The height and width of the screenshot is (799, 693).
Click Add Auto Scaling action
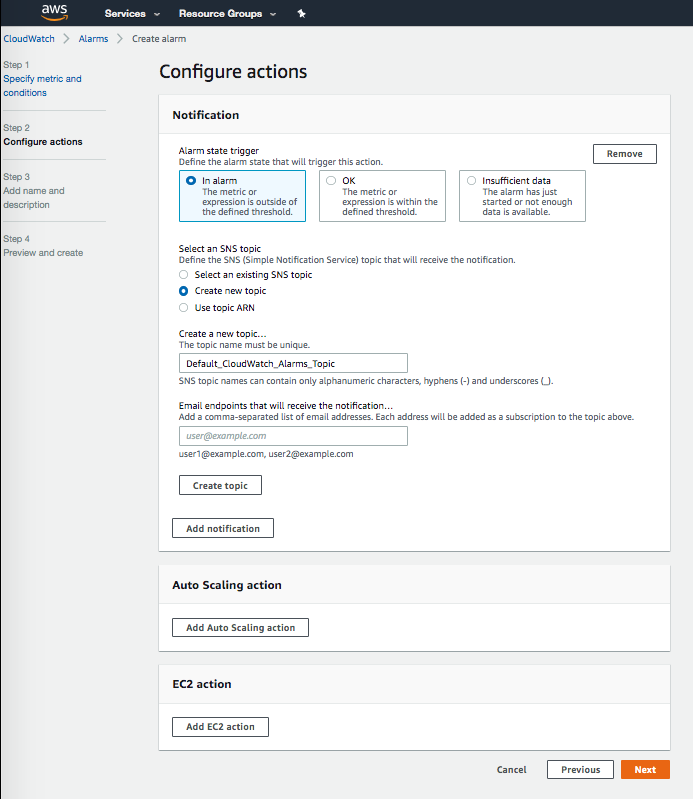click(240, 628)
